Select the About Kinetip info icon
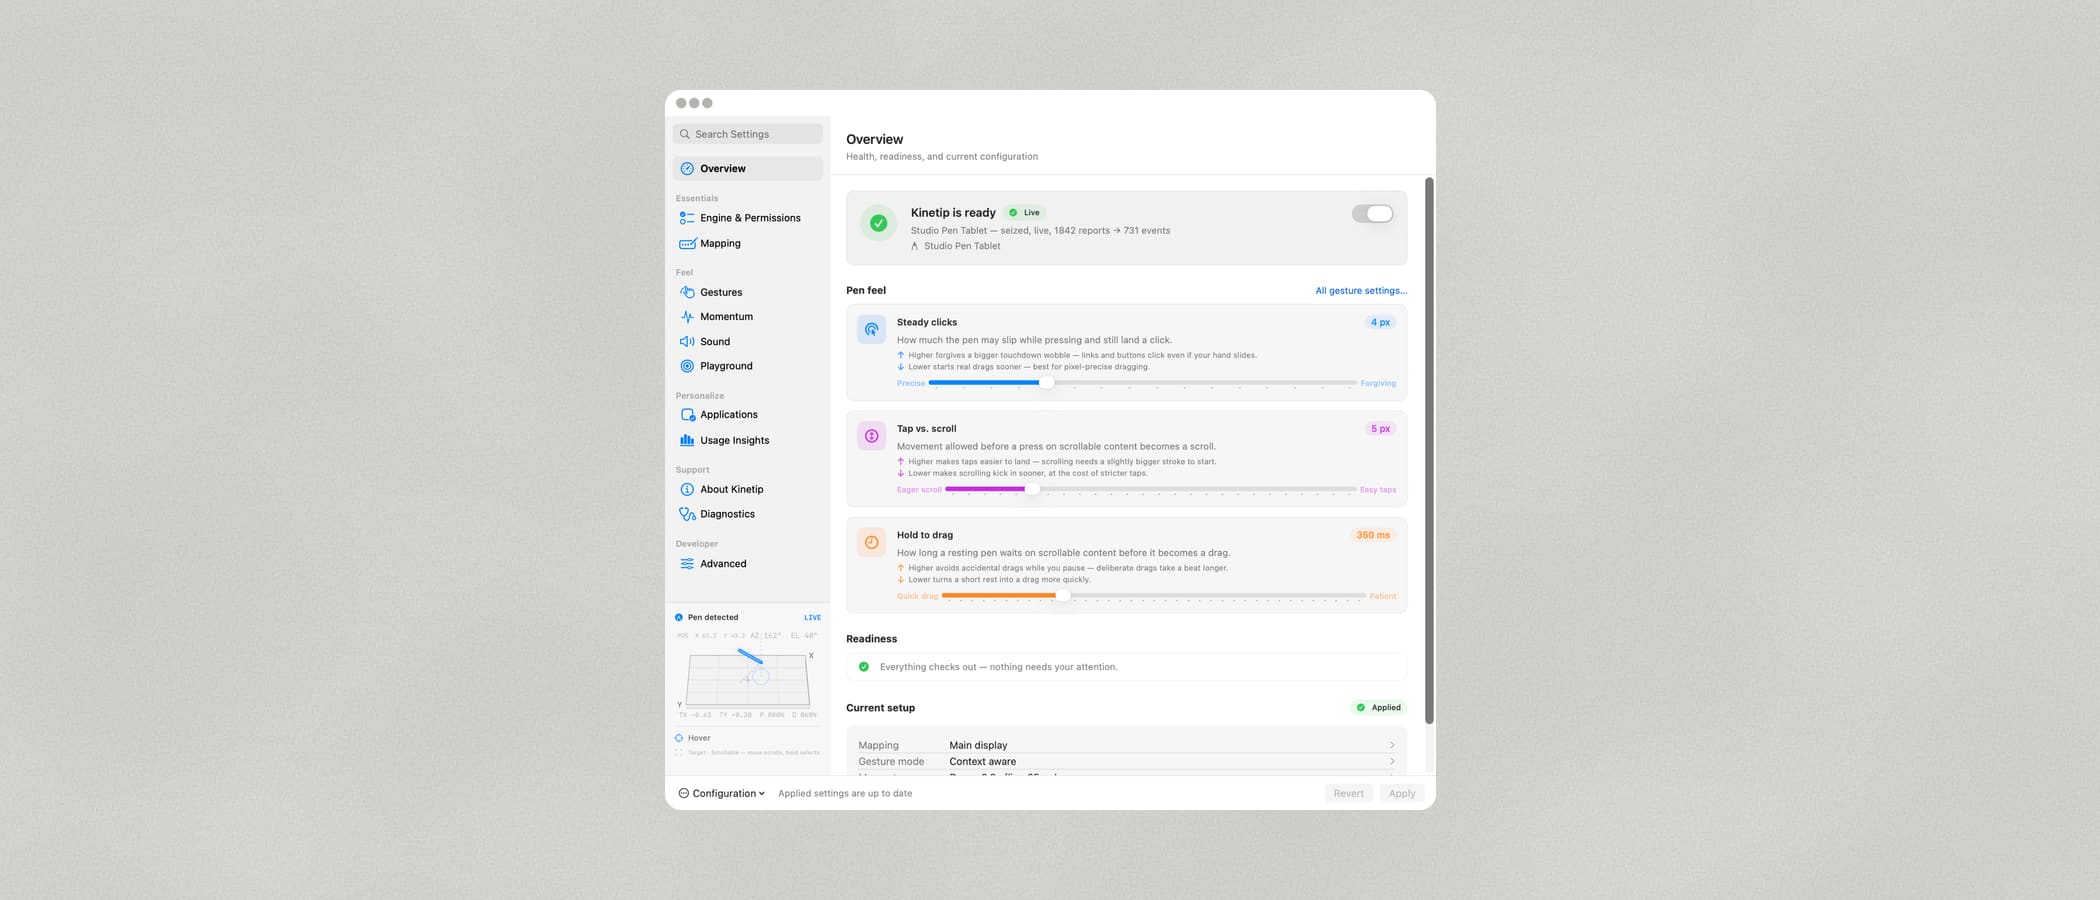This screenshot has height=900, width=2100. click(687, 490)
